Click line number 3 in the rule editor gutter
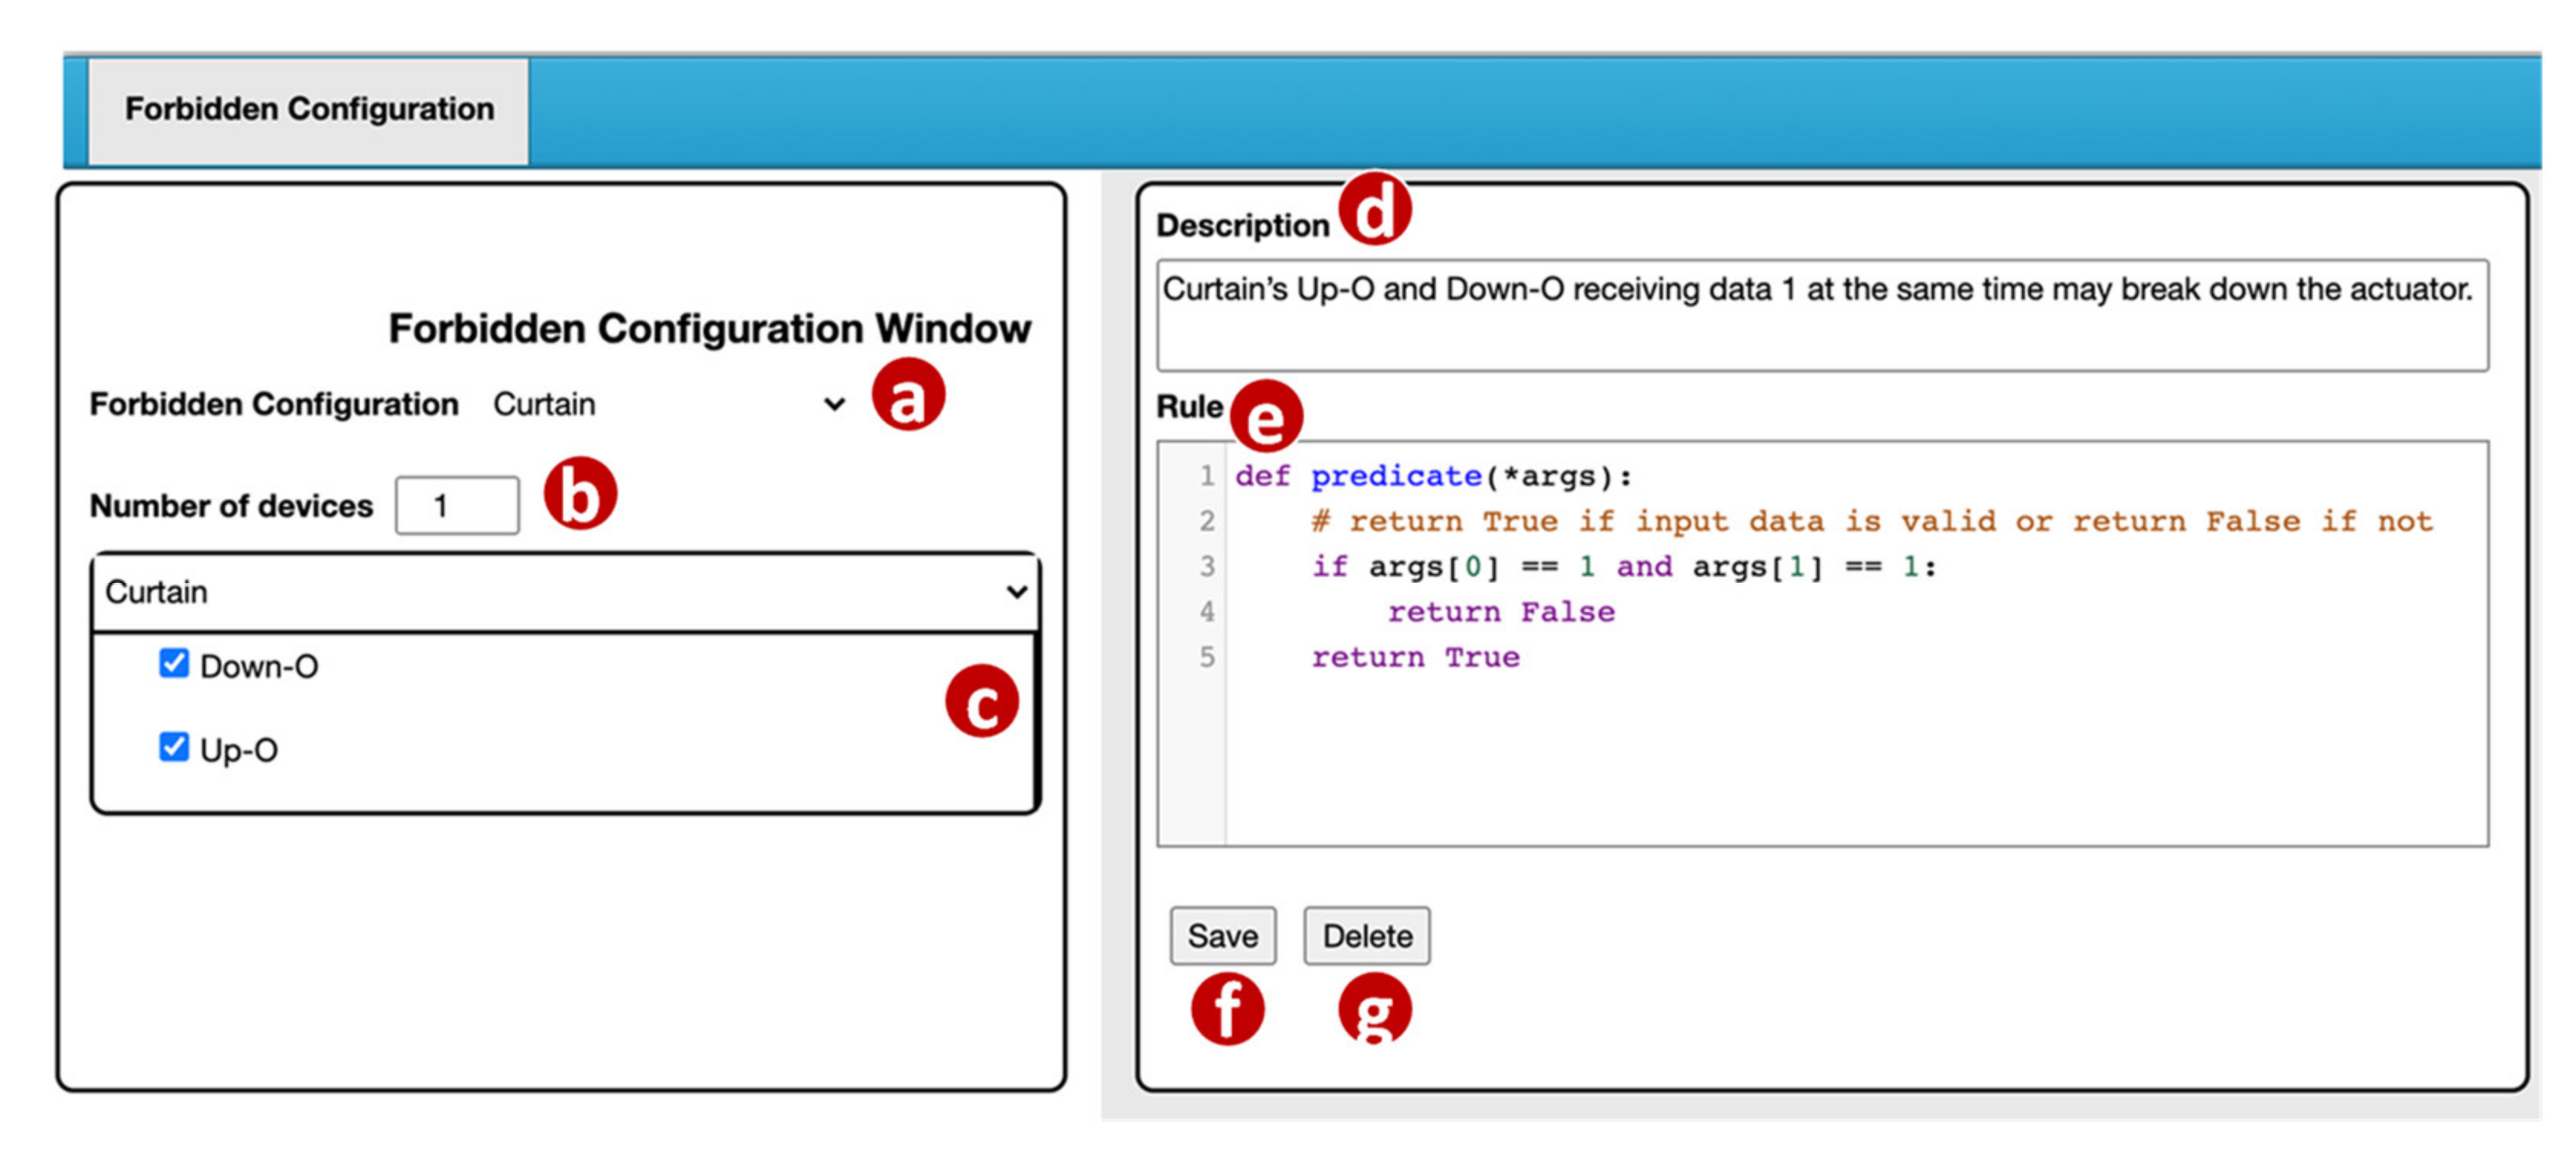The image size is (2576, 1153). tap(1207, 567)
